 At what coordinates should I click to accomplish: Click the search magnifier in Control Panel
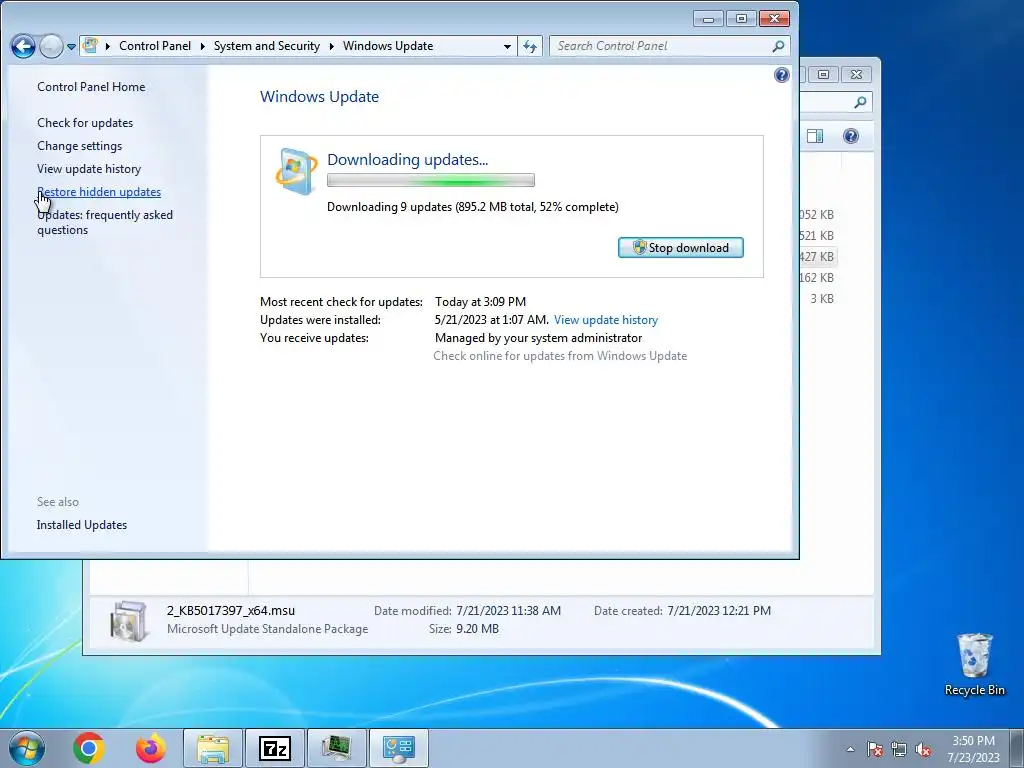coord(778,46)
